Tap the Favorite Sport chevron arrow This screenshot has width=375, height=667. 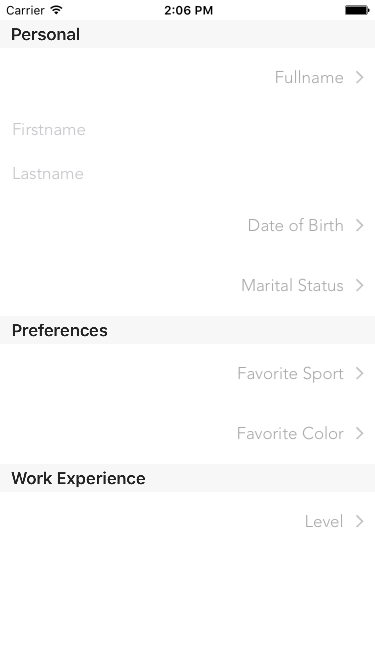coord(360,373)
